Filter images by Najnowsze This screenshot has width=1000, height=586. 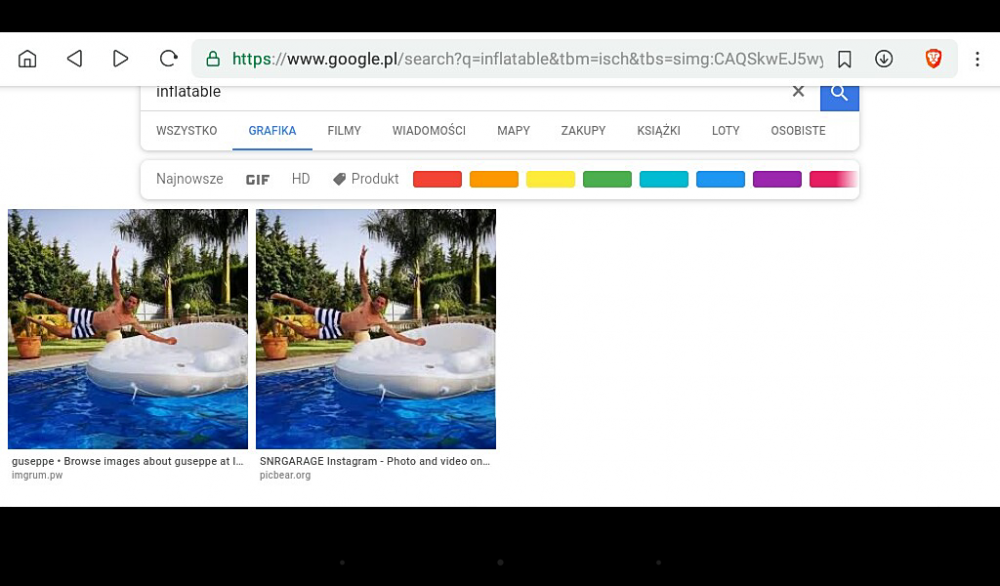pos(189,179)
